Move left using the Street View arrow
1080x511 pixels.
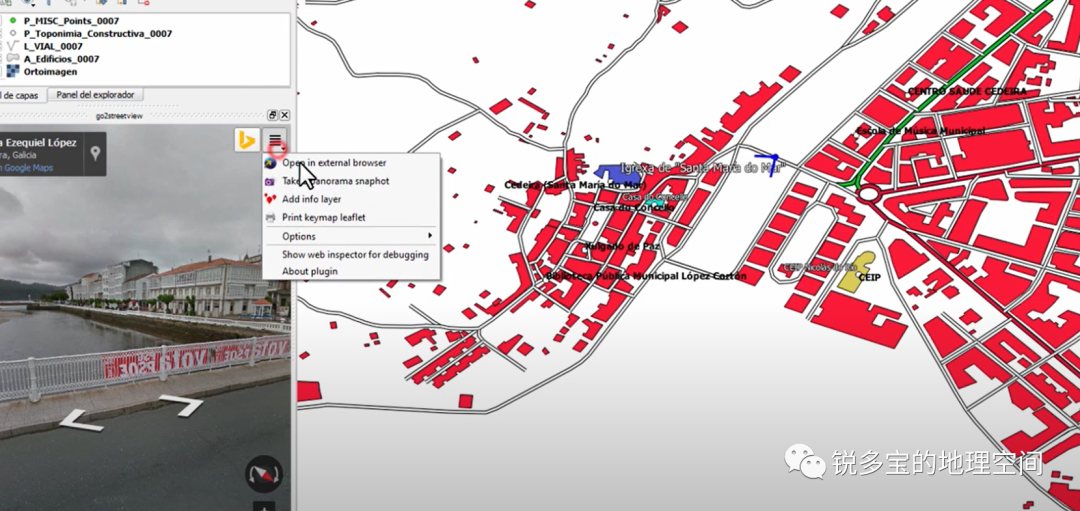tap(81, 421)
